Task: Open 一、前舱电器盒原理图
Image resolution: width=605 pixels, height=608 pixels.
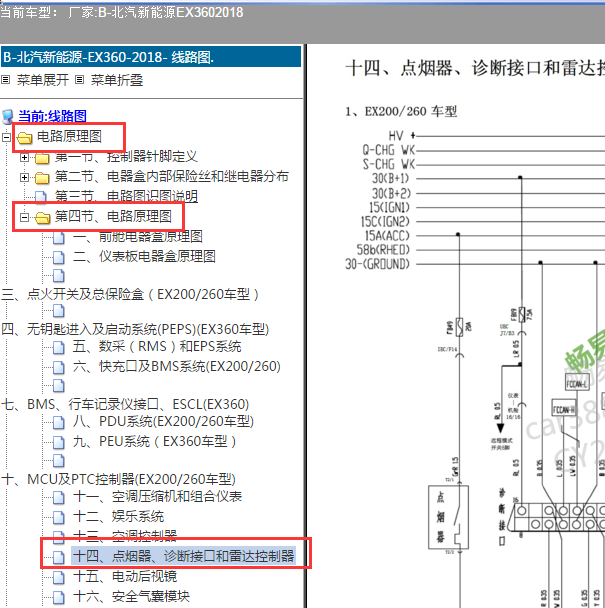Action: click(138, 237)
